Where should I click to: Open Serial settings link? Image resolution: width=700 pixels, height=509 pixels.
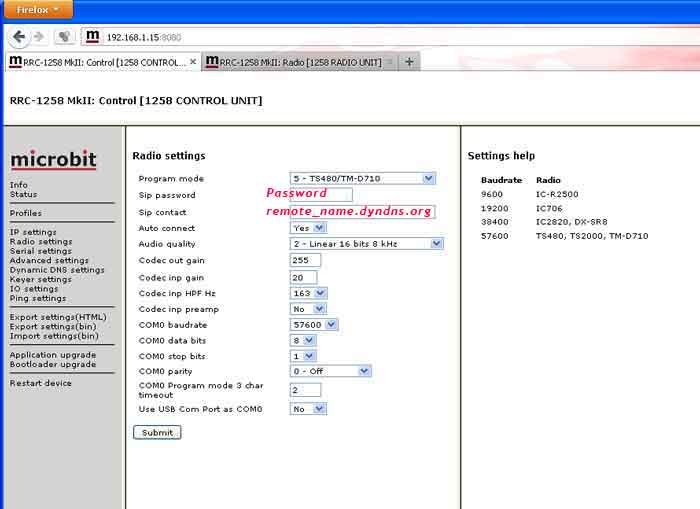tap(41, 251)
